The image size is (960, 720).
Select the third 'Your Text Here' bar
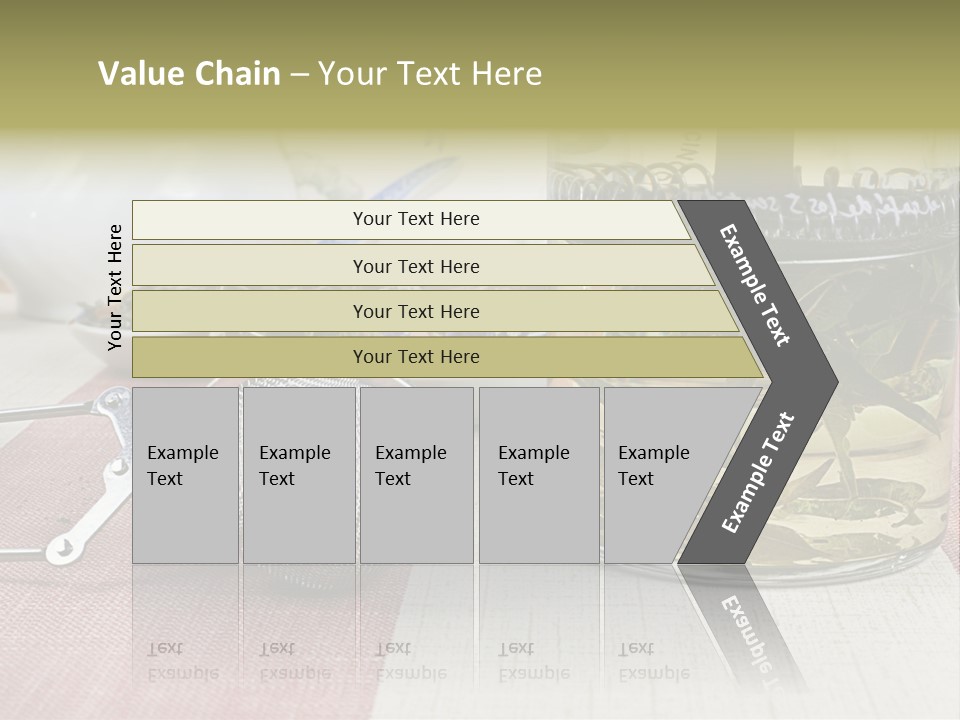435,311
